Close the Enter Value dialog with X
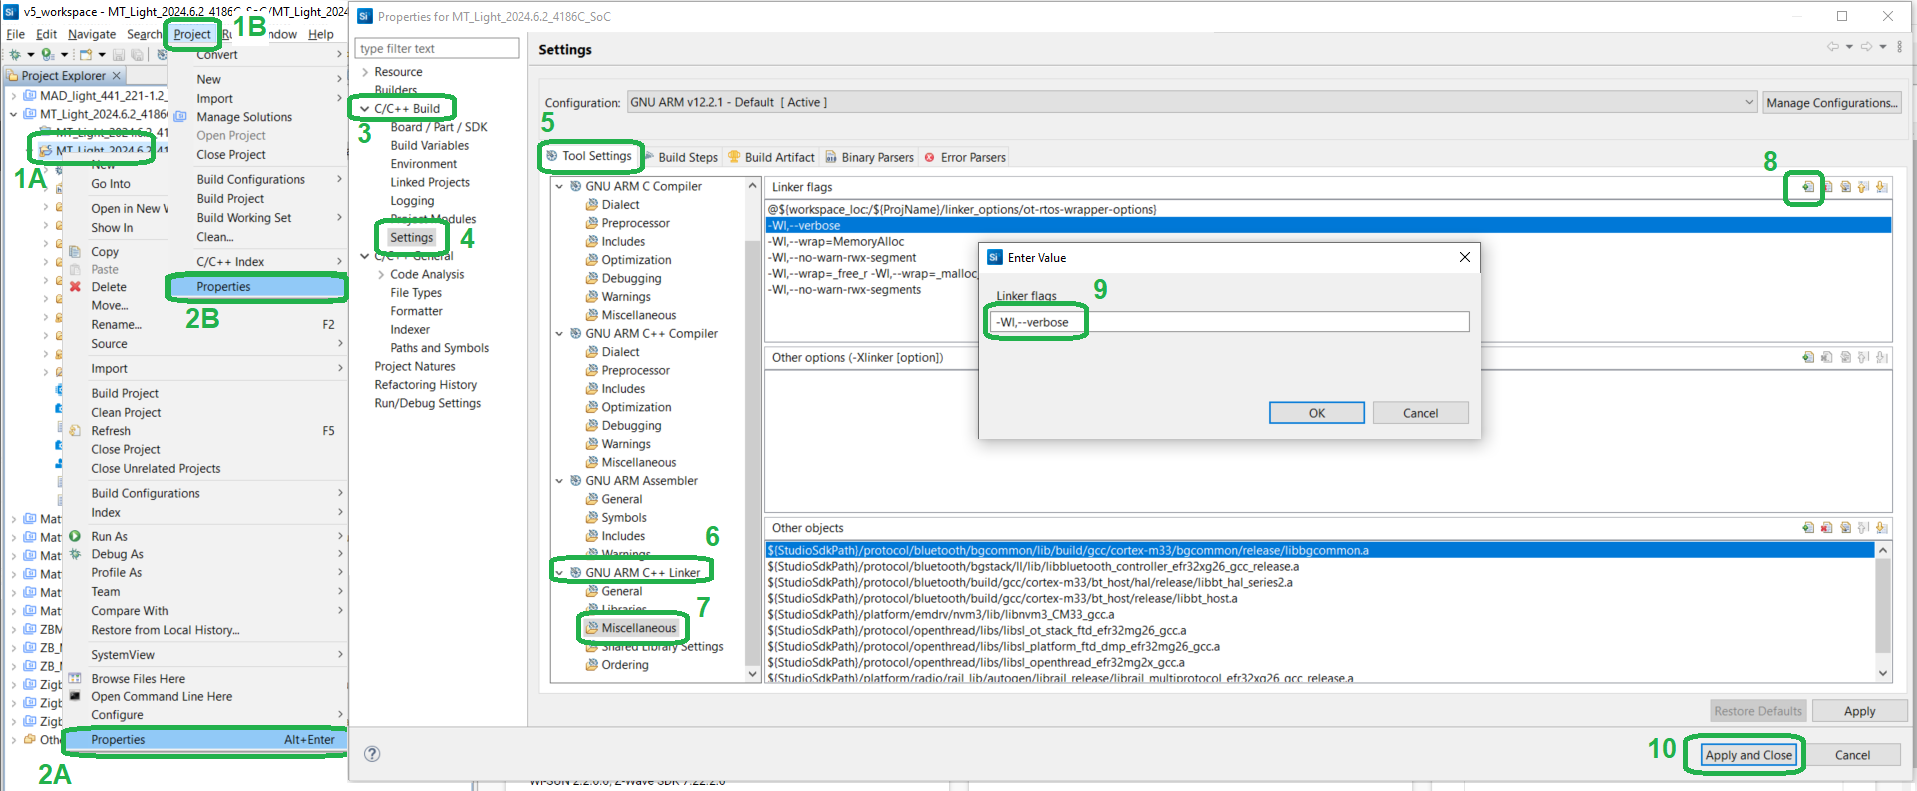The image size is (1917, 791). coord(1464,257)
